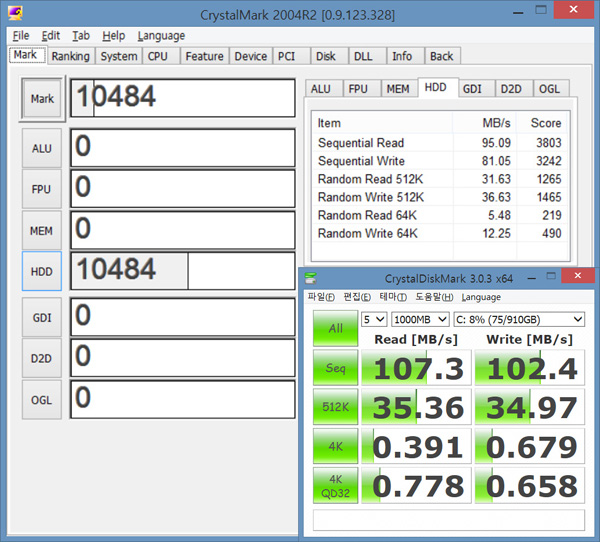Select the Random Write 64K row

tap(441, 233)
